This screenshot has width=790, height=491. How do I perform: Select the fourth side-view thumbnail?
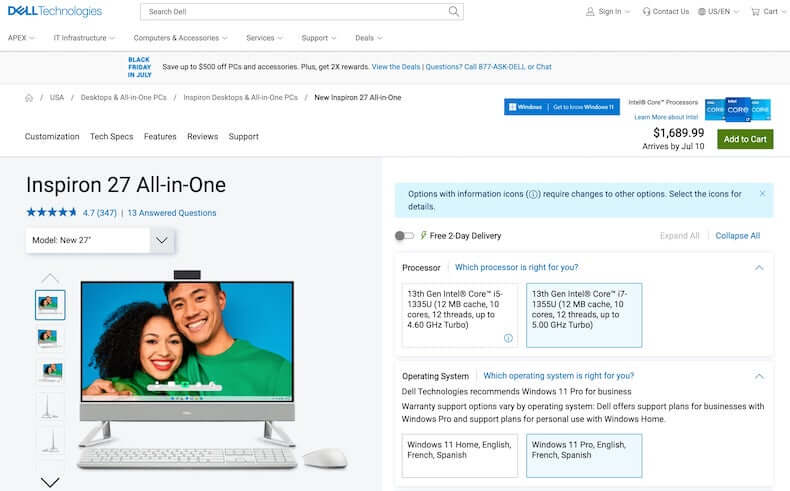click(50, 405)
